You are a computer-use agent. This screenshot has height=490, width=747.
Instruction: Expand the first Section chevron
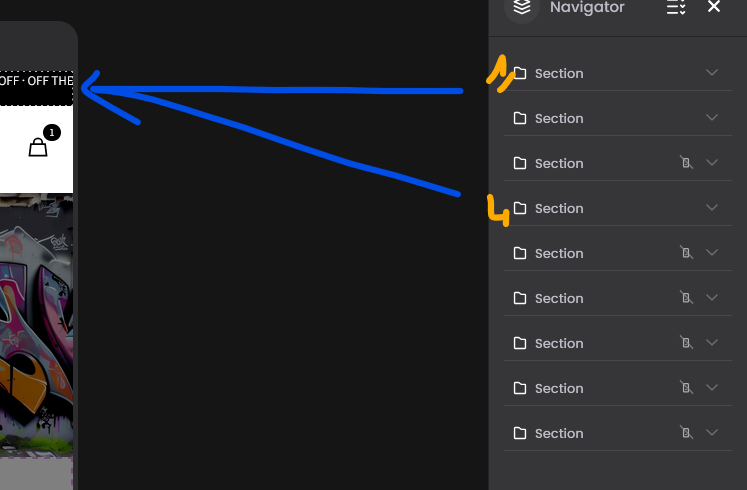point(712,72)
